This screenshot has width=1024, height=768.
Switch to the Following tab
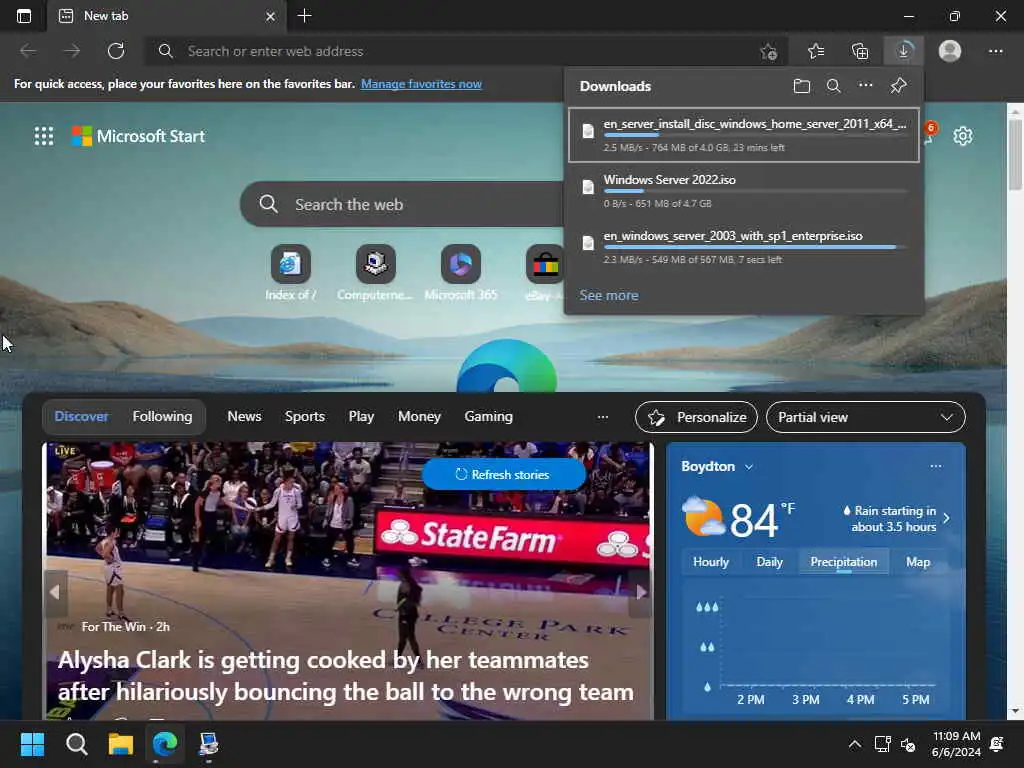(x=162, y=417)
